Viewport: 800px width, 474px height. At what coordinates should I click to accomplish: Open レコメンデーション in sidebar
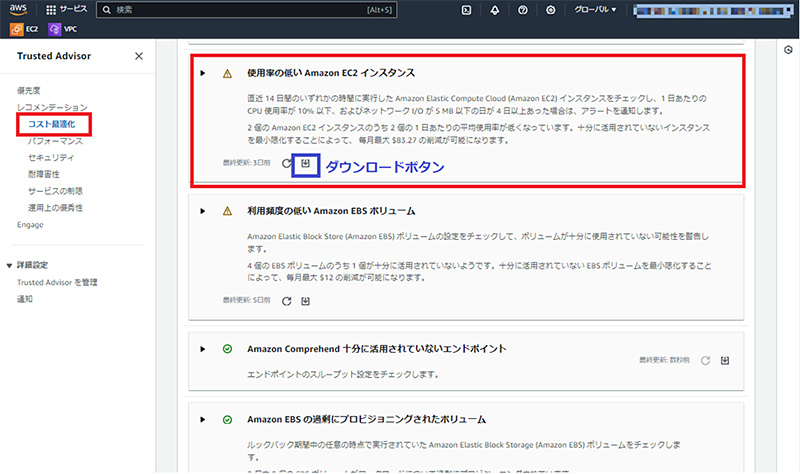52,107
